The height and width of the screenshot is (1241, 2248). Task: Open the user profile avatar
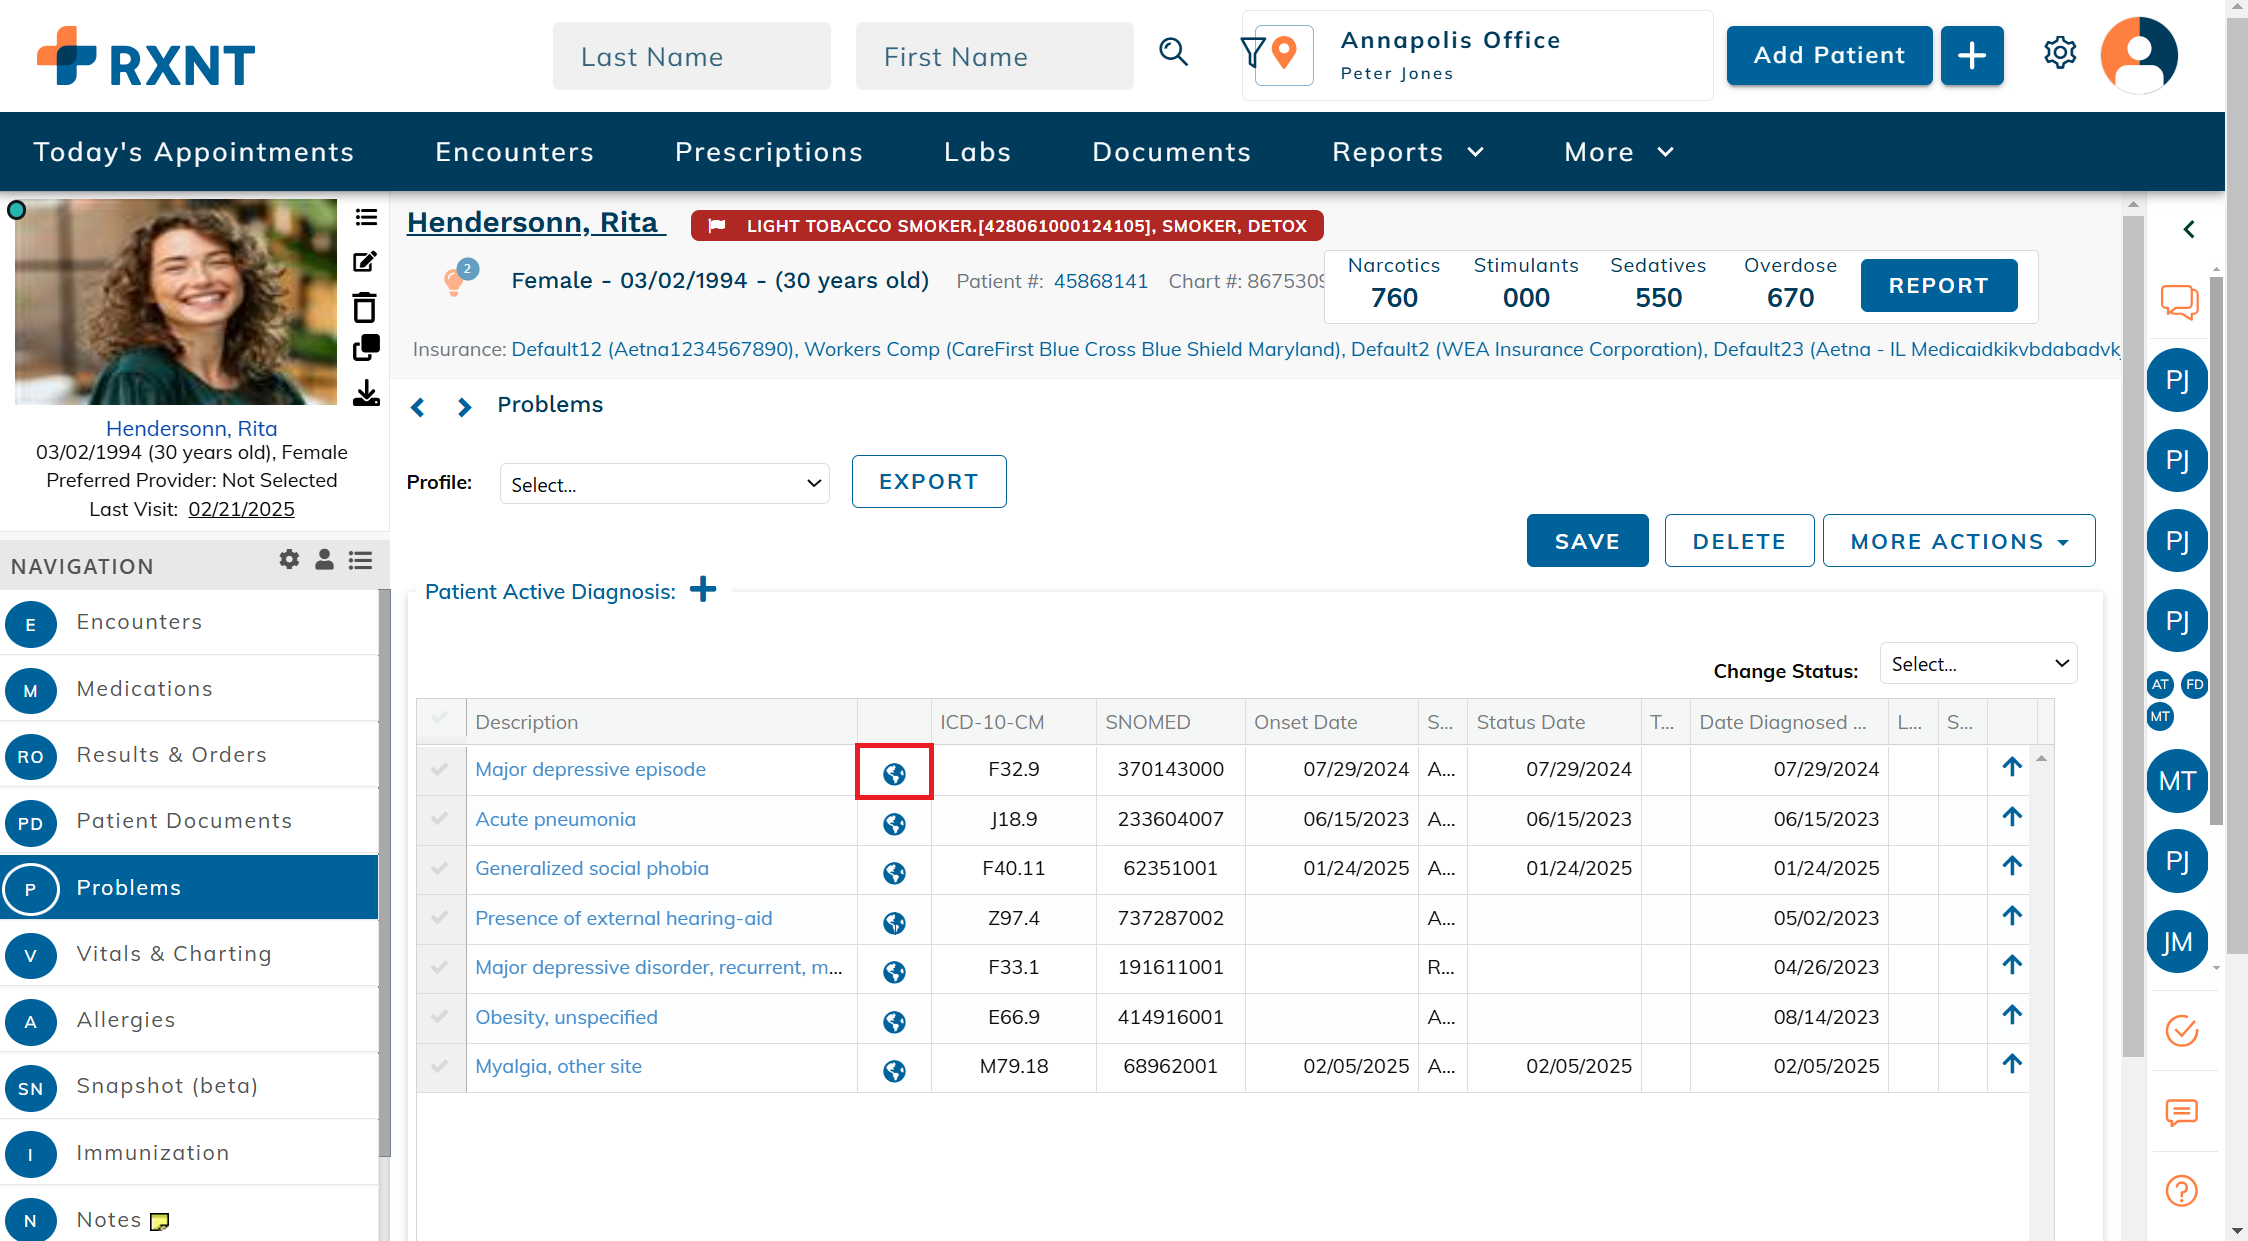pyautogui.click(x=2139, y=55)
